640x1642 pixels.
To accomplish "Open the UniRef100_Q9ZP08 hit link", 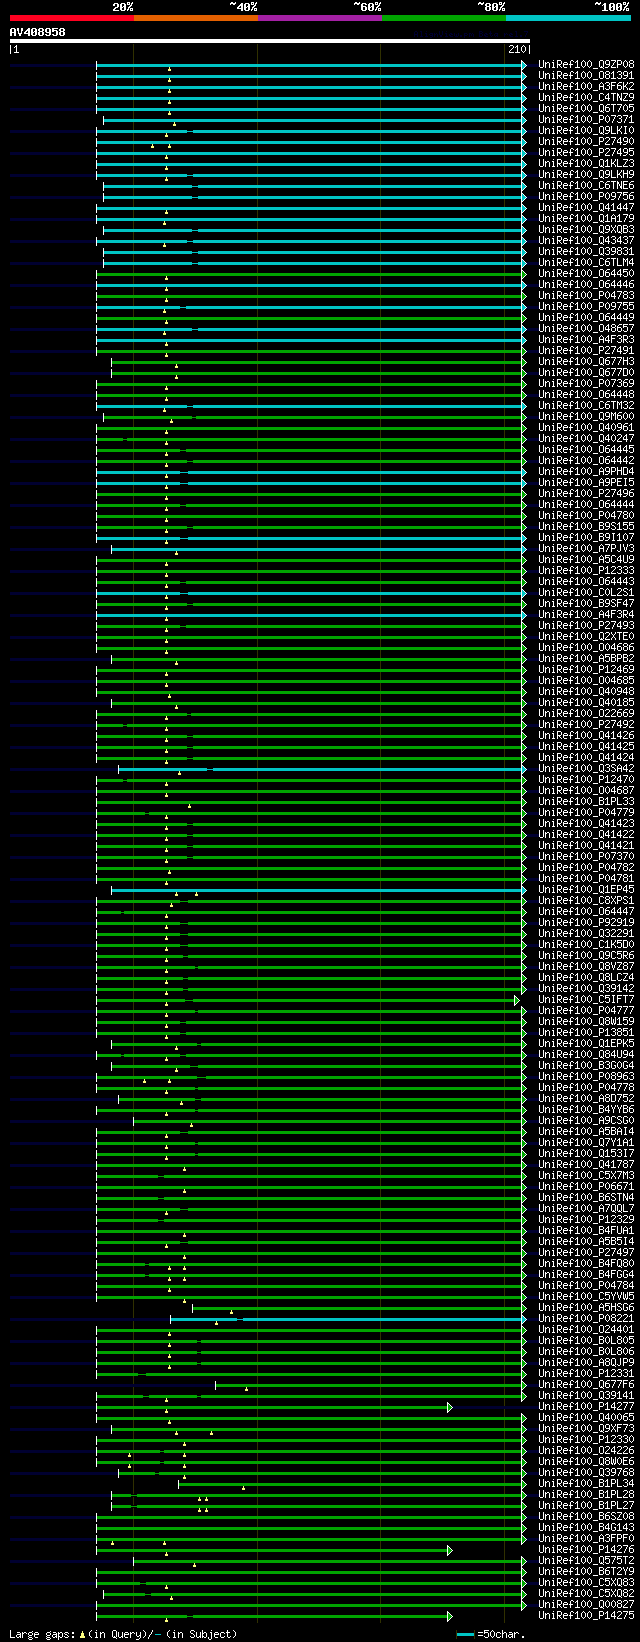I will 586,65.
